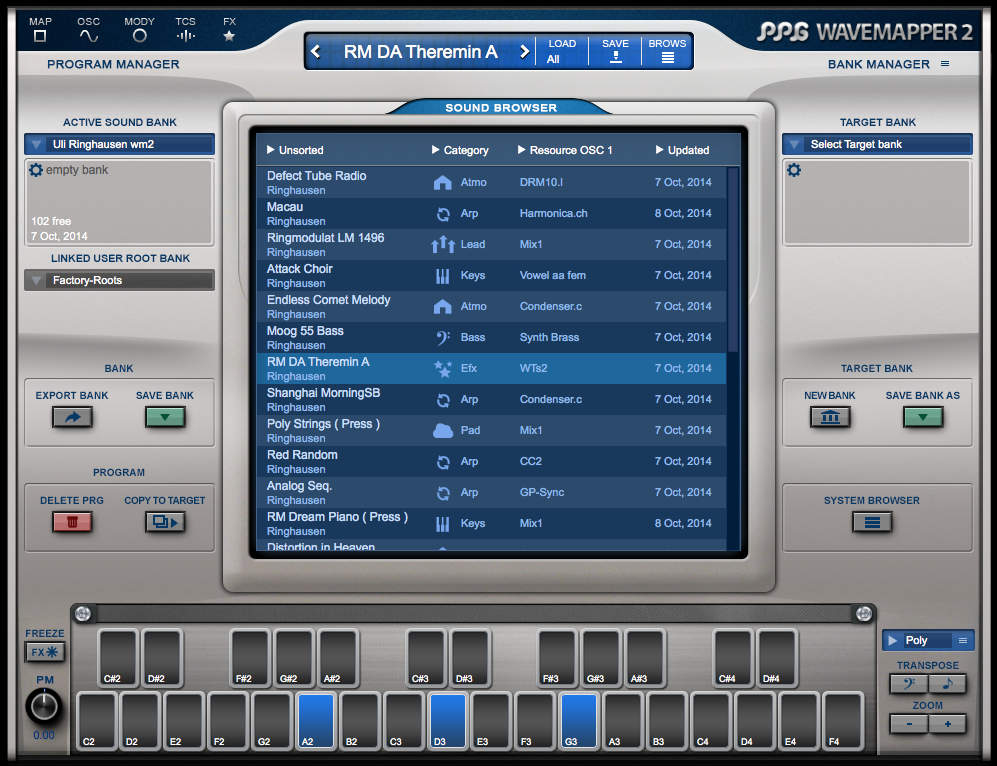Screen dimensions: 997x766
Task: Click LOAD All in the header
Action: click(561, 51)
